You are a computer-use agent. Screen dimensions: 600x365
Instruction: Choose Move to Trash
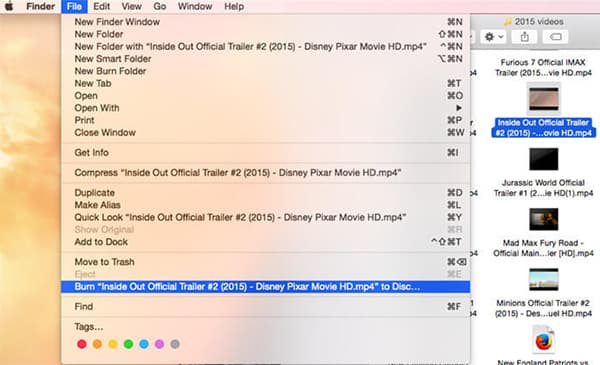(x=266, y=262)
